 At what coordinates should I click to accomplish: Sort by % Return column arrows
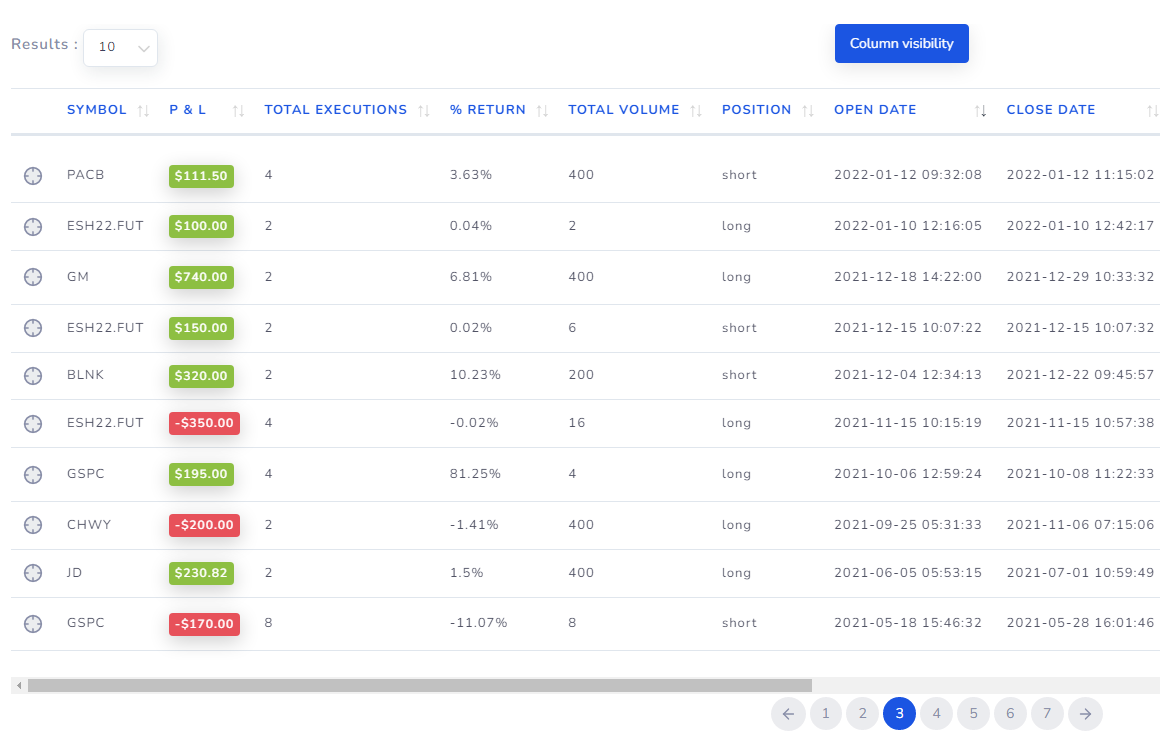[x=542, y=111]
